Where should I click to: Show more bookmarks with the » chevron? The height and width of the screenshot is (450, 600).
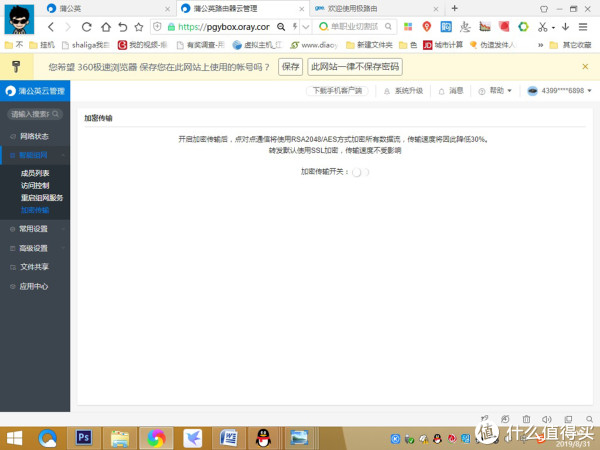coord(540,45)
